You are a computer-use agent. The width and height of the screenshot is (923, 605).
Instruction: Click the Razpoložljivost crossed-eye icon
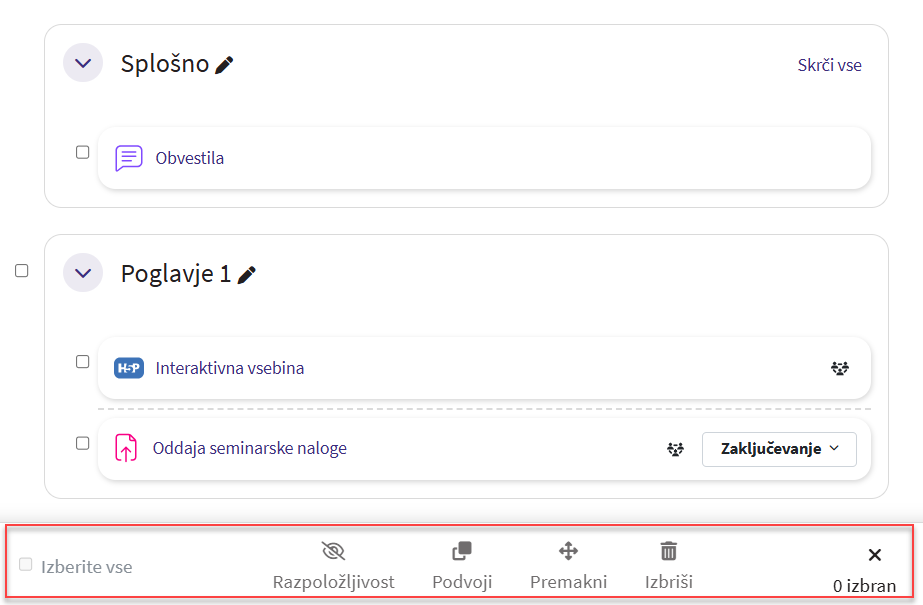(333, 551)
